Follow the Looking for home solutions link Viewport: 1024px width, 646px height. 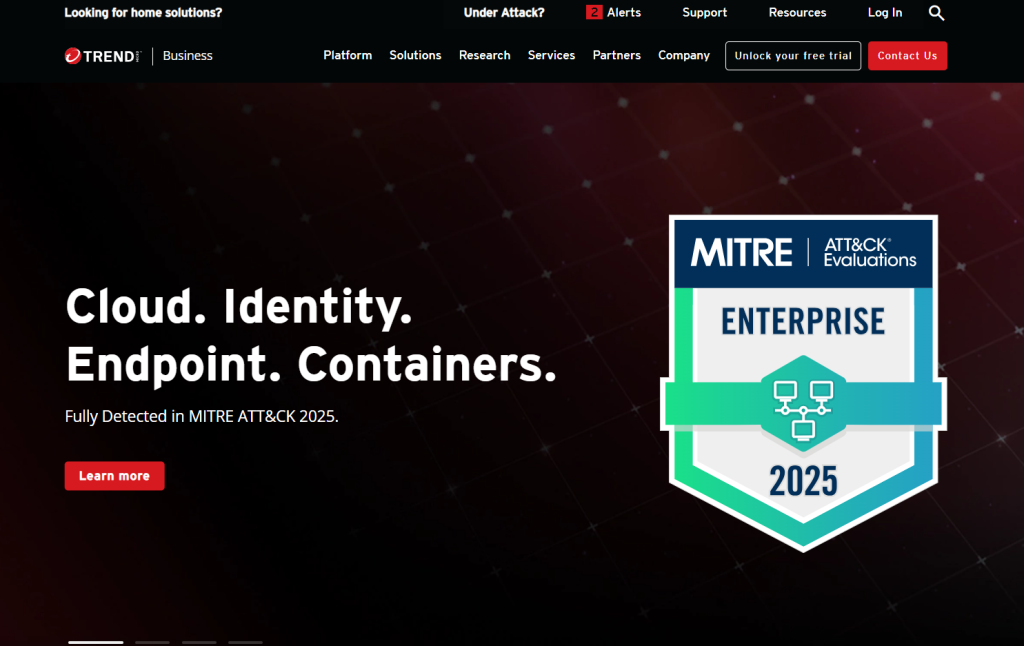coord(143,13)
